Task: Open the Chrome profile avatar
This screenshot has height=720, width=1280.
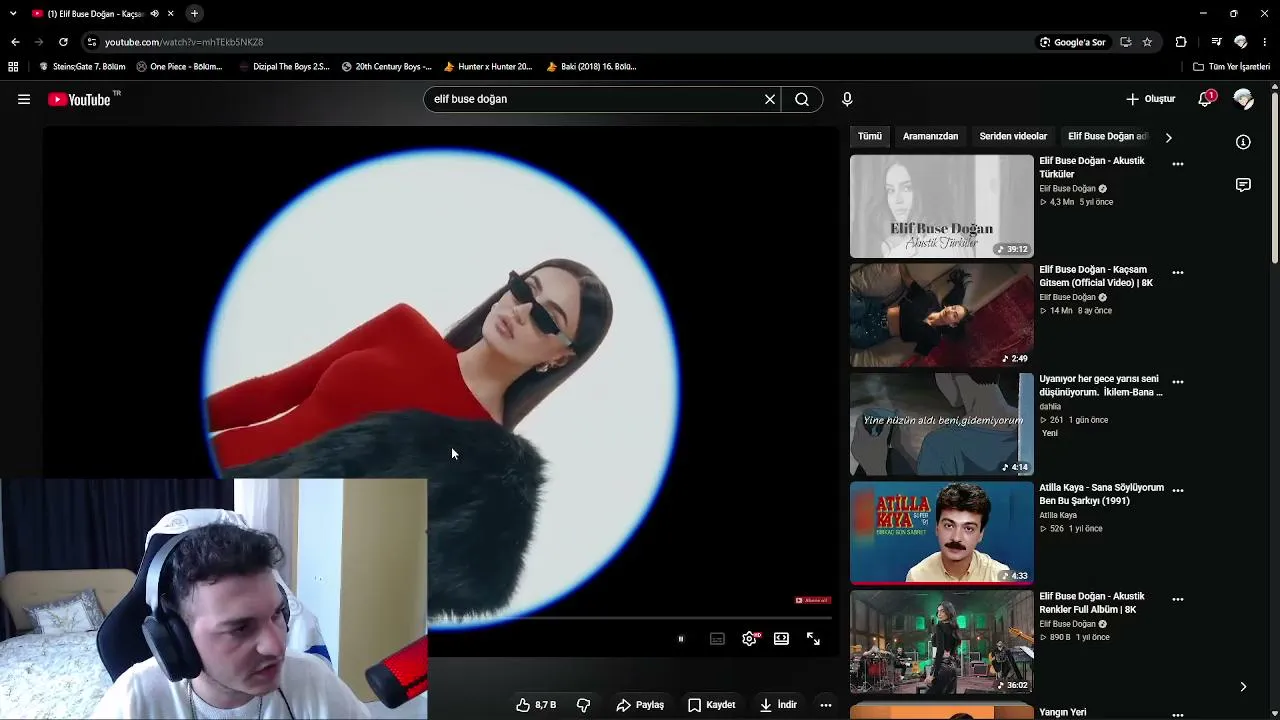Action: [1241, 42]
